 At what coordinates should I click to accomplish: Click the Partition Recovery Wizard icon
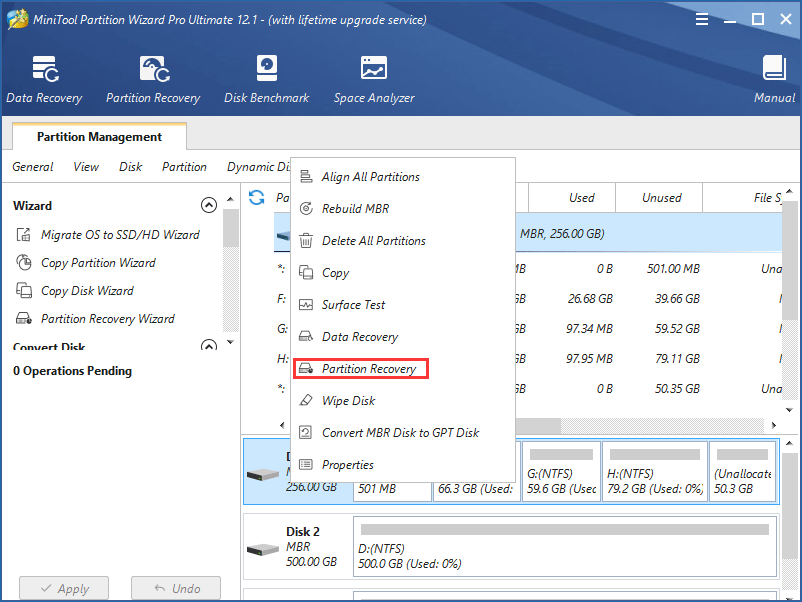[x=22, y=319]
